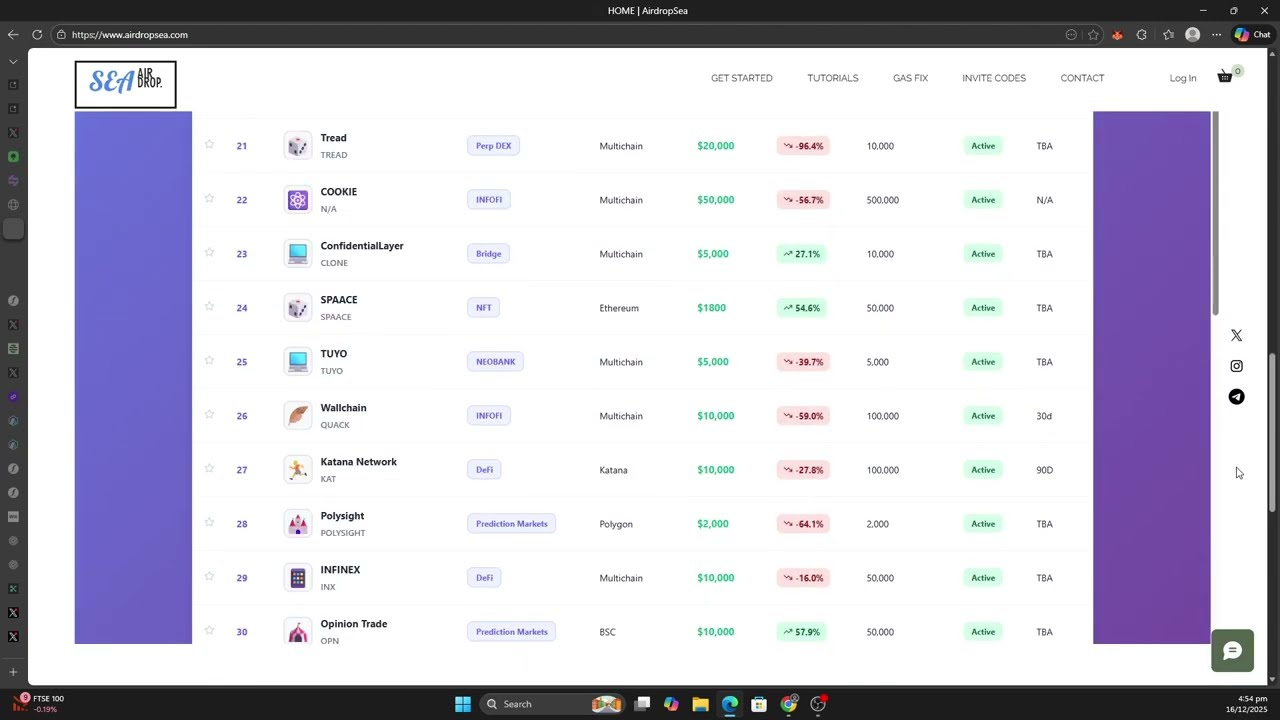This screenshot has height=720, width=1280.
Task: Click the Polysight project icon
Action: pyautogui.click(x=297, y=524)
